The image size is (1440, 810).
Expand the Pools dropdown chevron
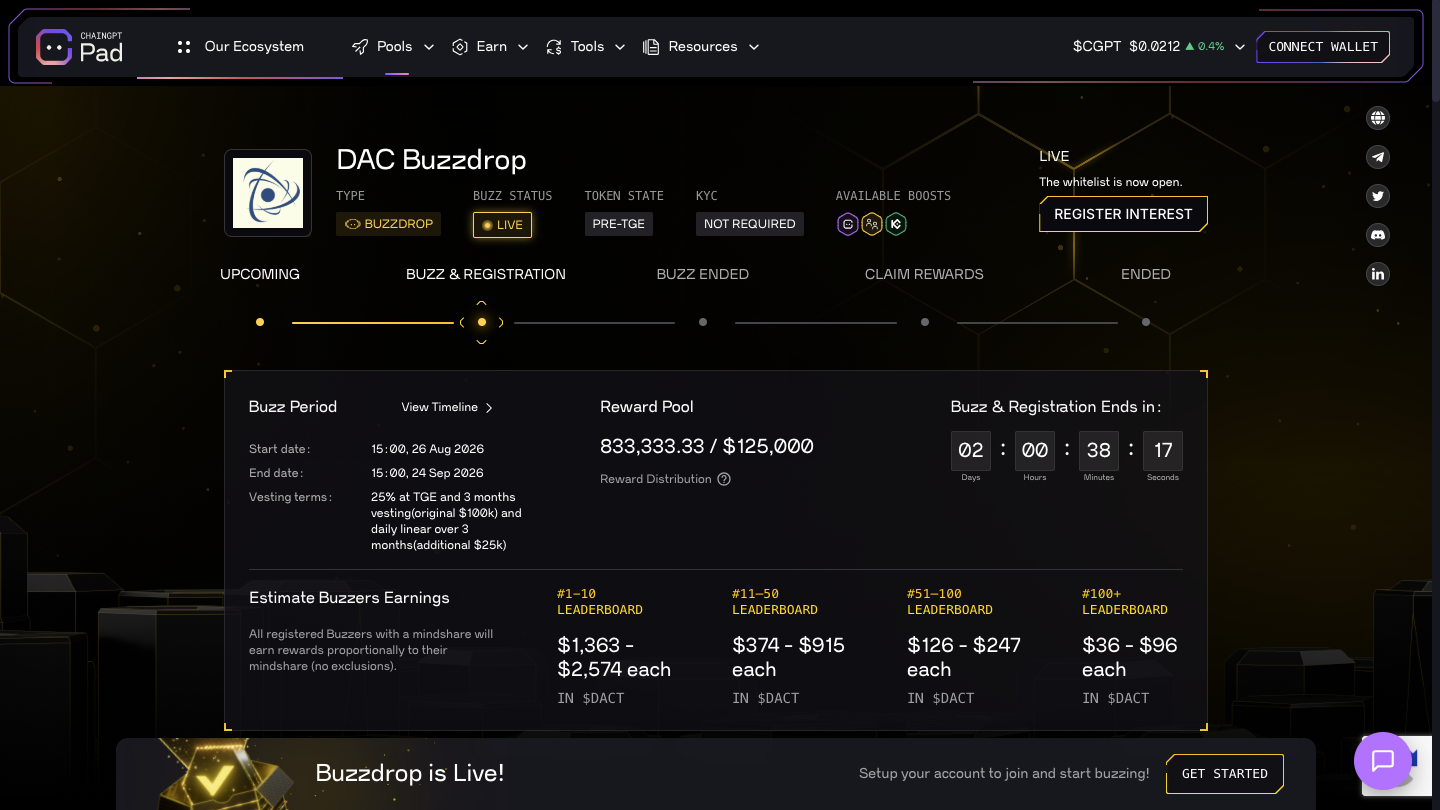(429, 47)
